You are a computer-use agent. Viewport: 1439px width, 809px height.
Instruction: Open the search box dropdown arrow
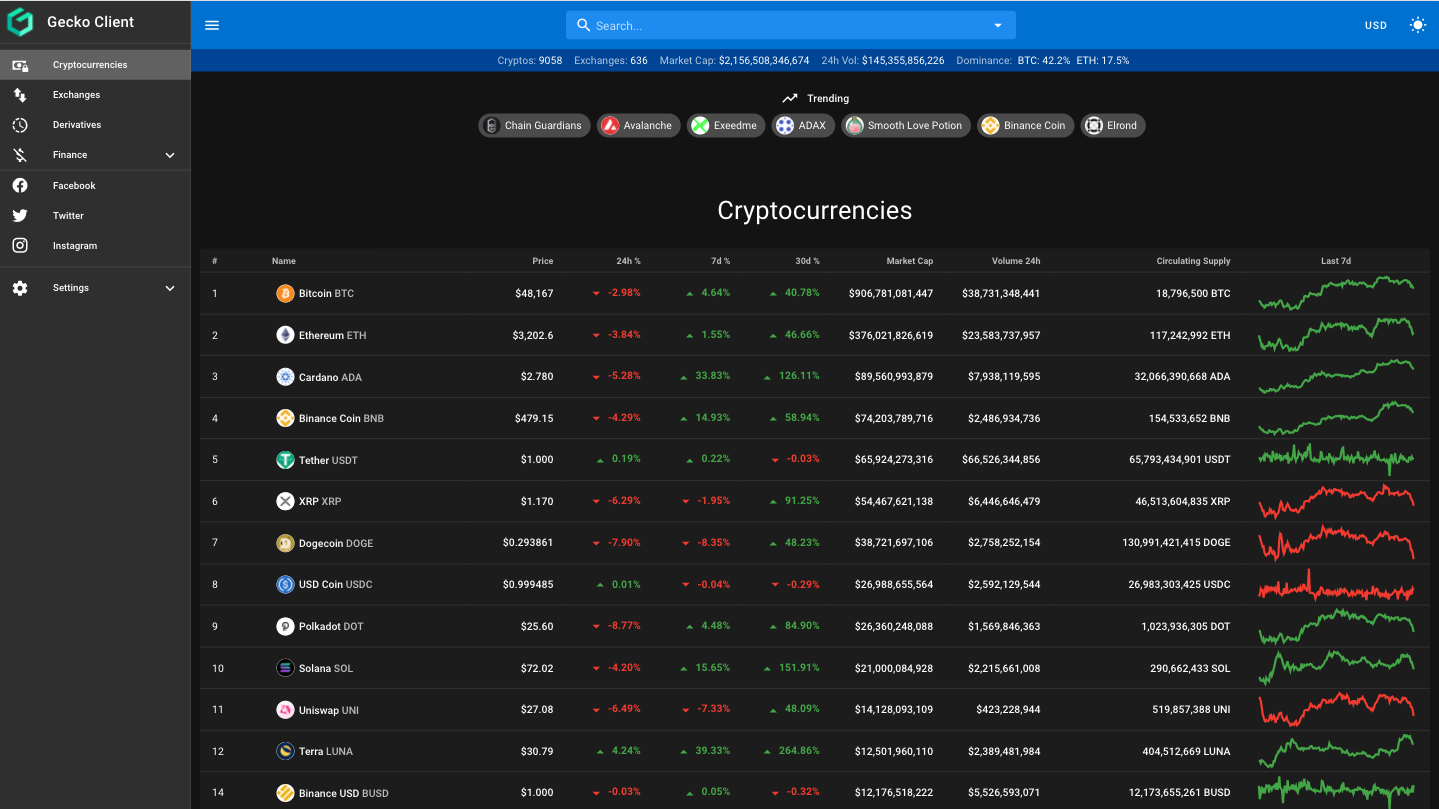coord(997,25)
